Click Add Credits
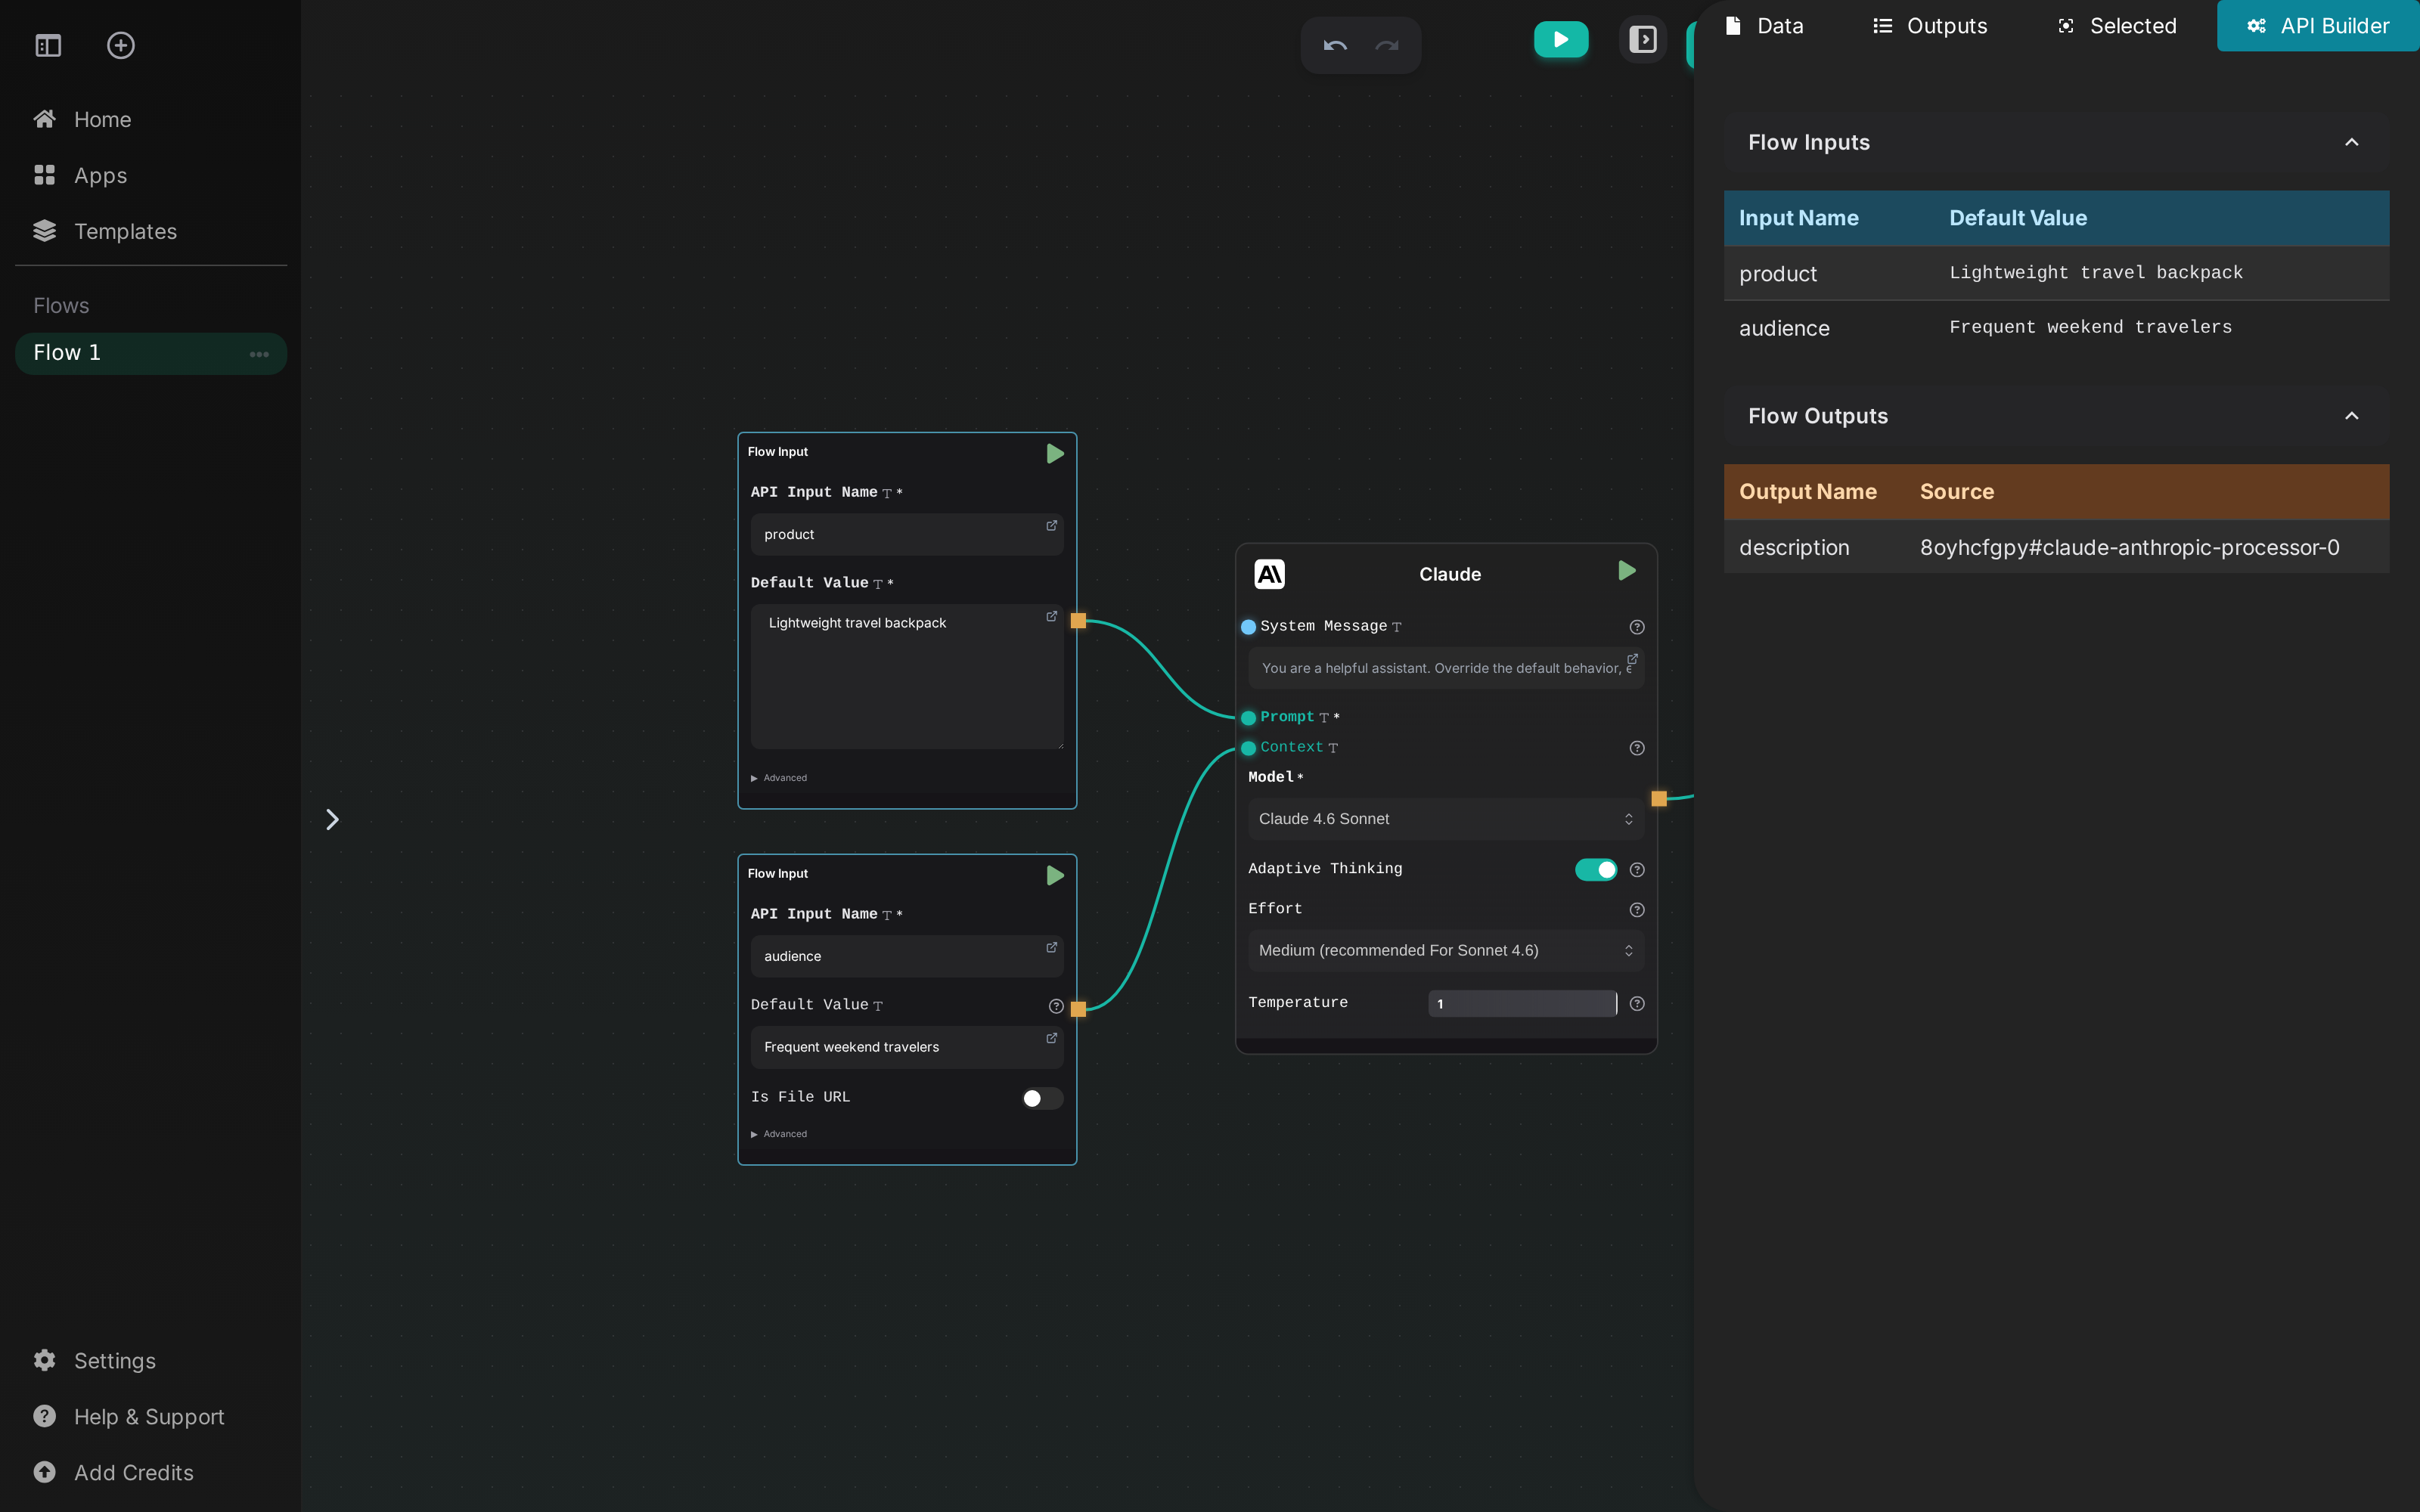The image size is (2420, 1512). tap(114, 1473)
